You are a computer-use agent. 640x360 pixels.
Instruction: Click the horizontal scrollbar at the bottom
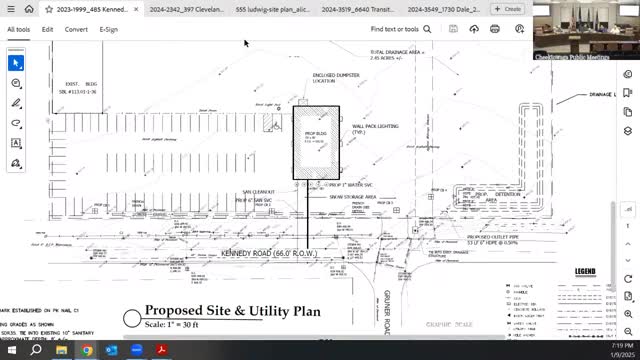click(x=314, y=337)
